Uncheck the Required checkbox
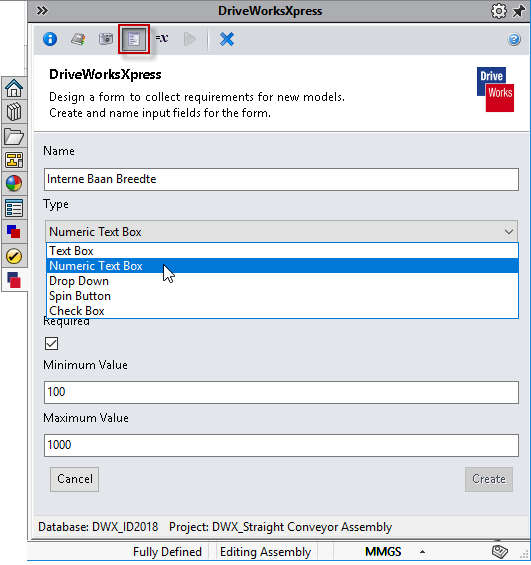This screenshot has height=565, width=531. [x=52, y=343]
